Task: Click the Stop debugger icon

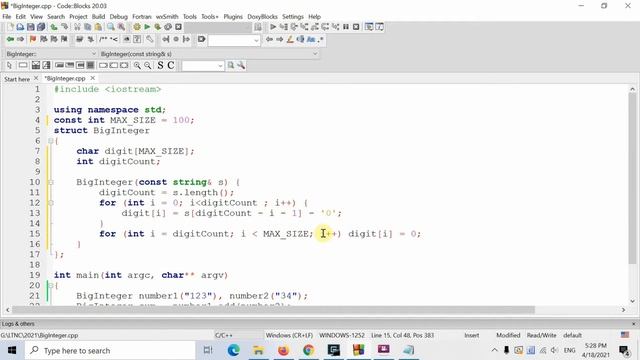Action: pos(356,27)
